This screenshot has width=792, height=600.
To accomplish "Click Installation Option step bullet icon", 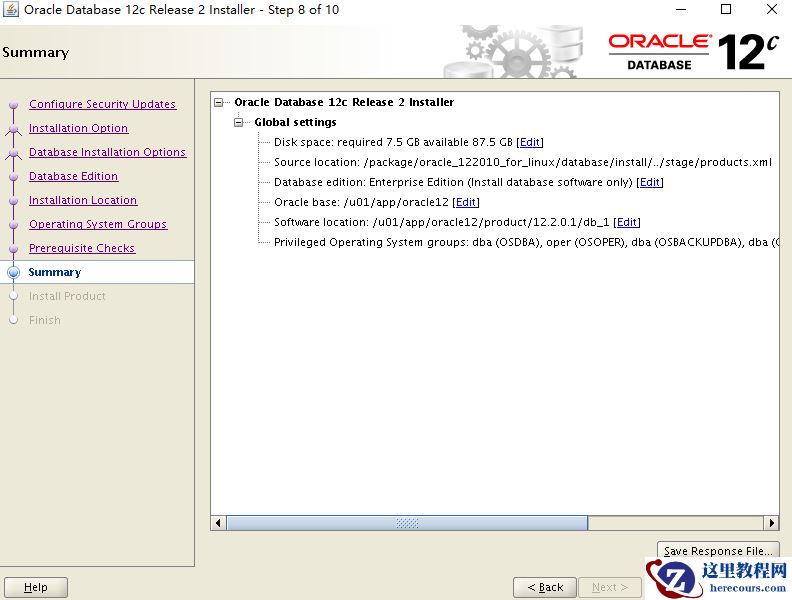I will (x=14, y=129).
